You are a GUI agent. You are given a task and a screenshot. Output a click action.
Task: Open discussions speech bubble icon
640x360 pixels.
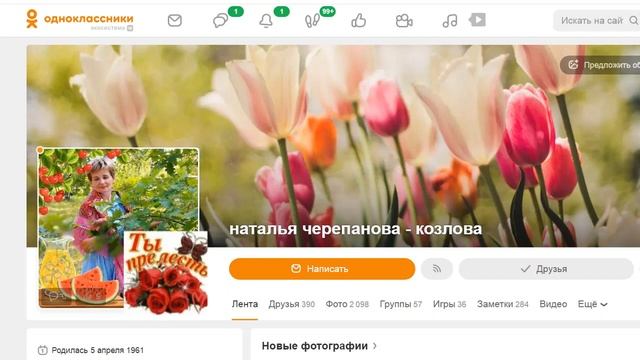click(220, 20)
